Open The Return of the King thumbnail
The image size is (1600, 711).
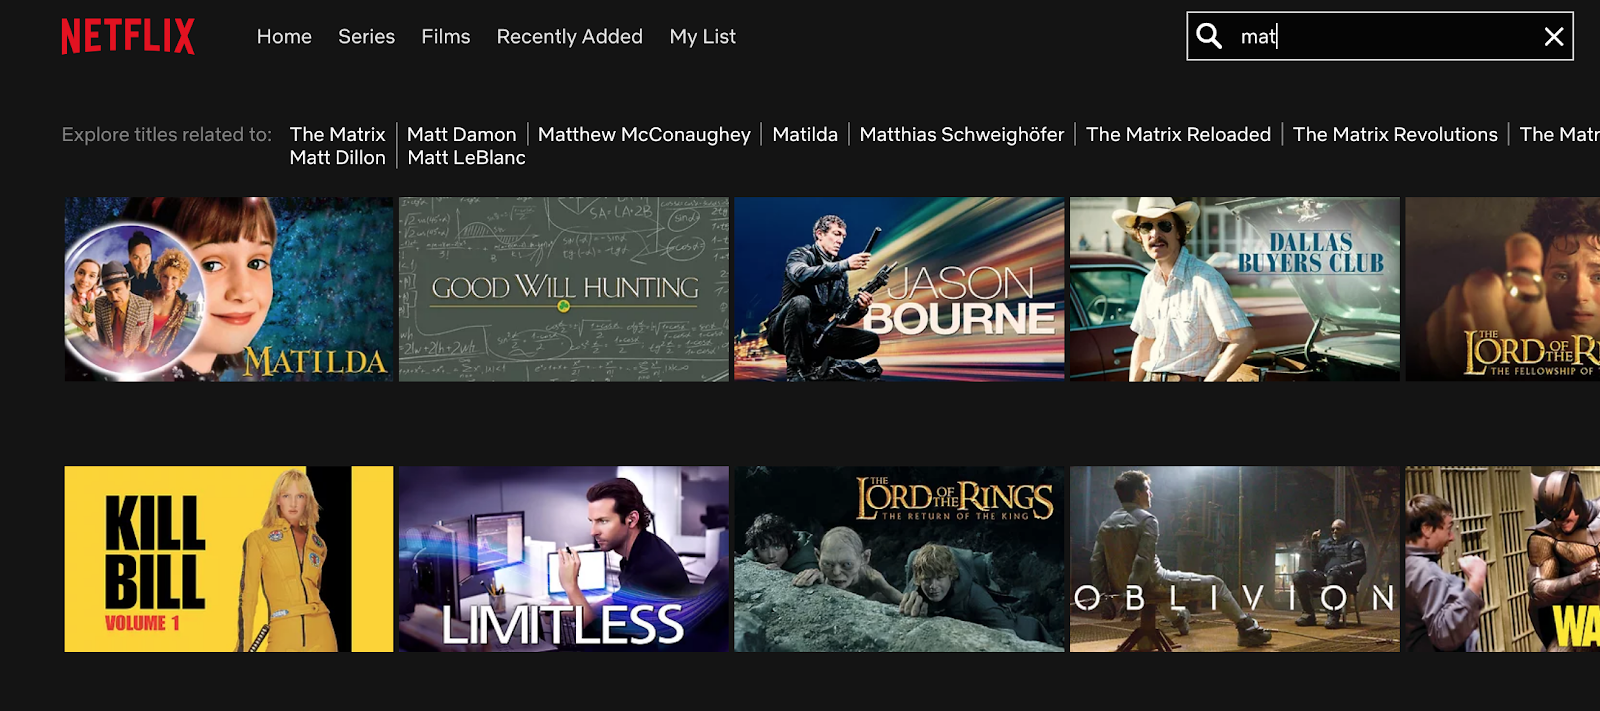[x=899, y=559]
